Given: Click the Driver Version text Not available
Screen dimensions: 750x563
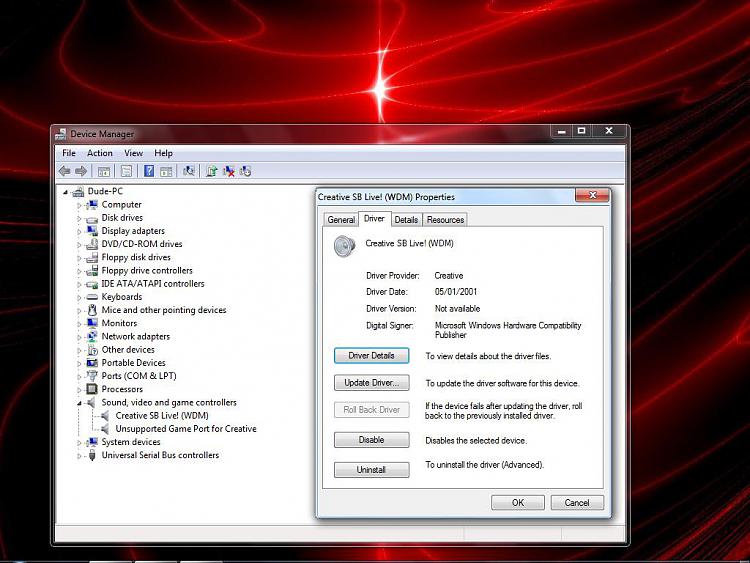Looking at the screenshot, I should point(457,309).
